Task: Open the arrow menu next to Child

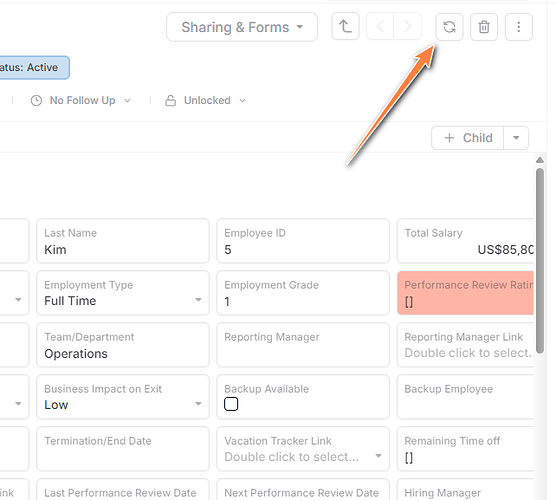Action: tap(516, 138)
